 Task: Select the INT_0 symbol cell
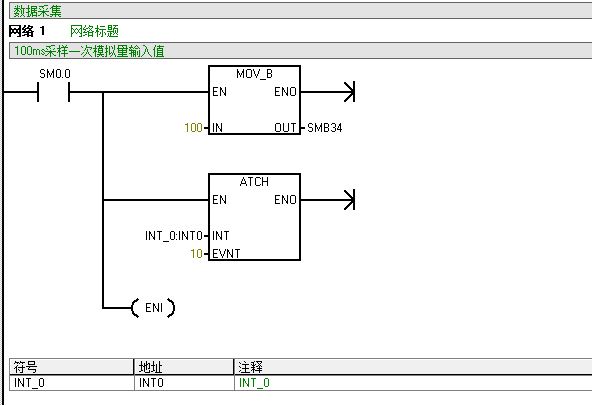(x=71, y=383)
